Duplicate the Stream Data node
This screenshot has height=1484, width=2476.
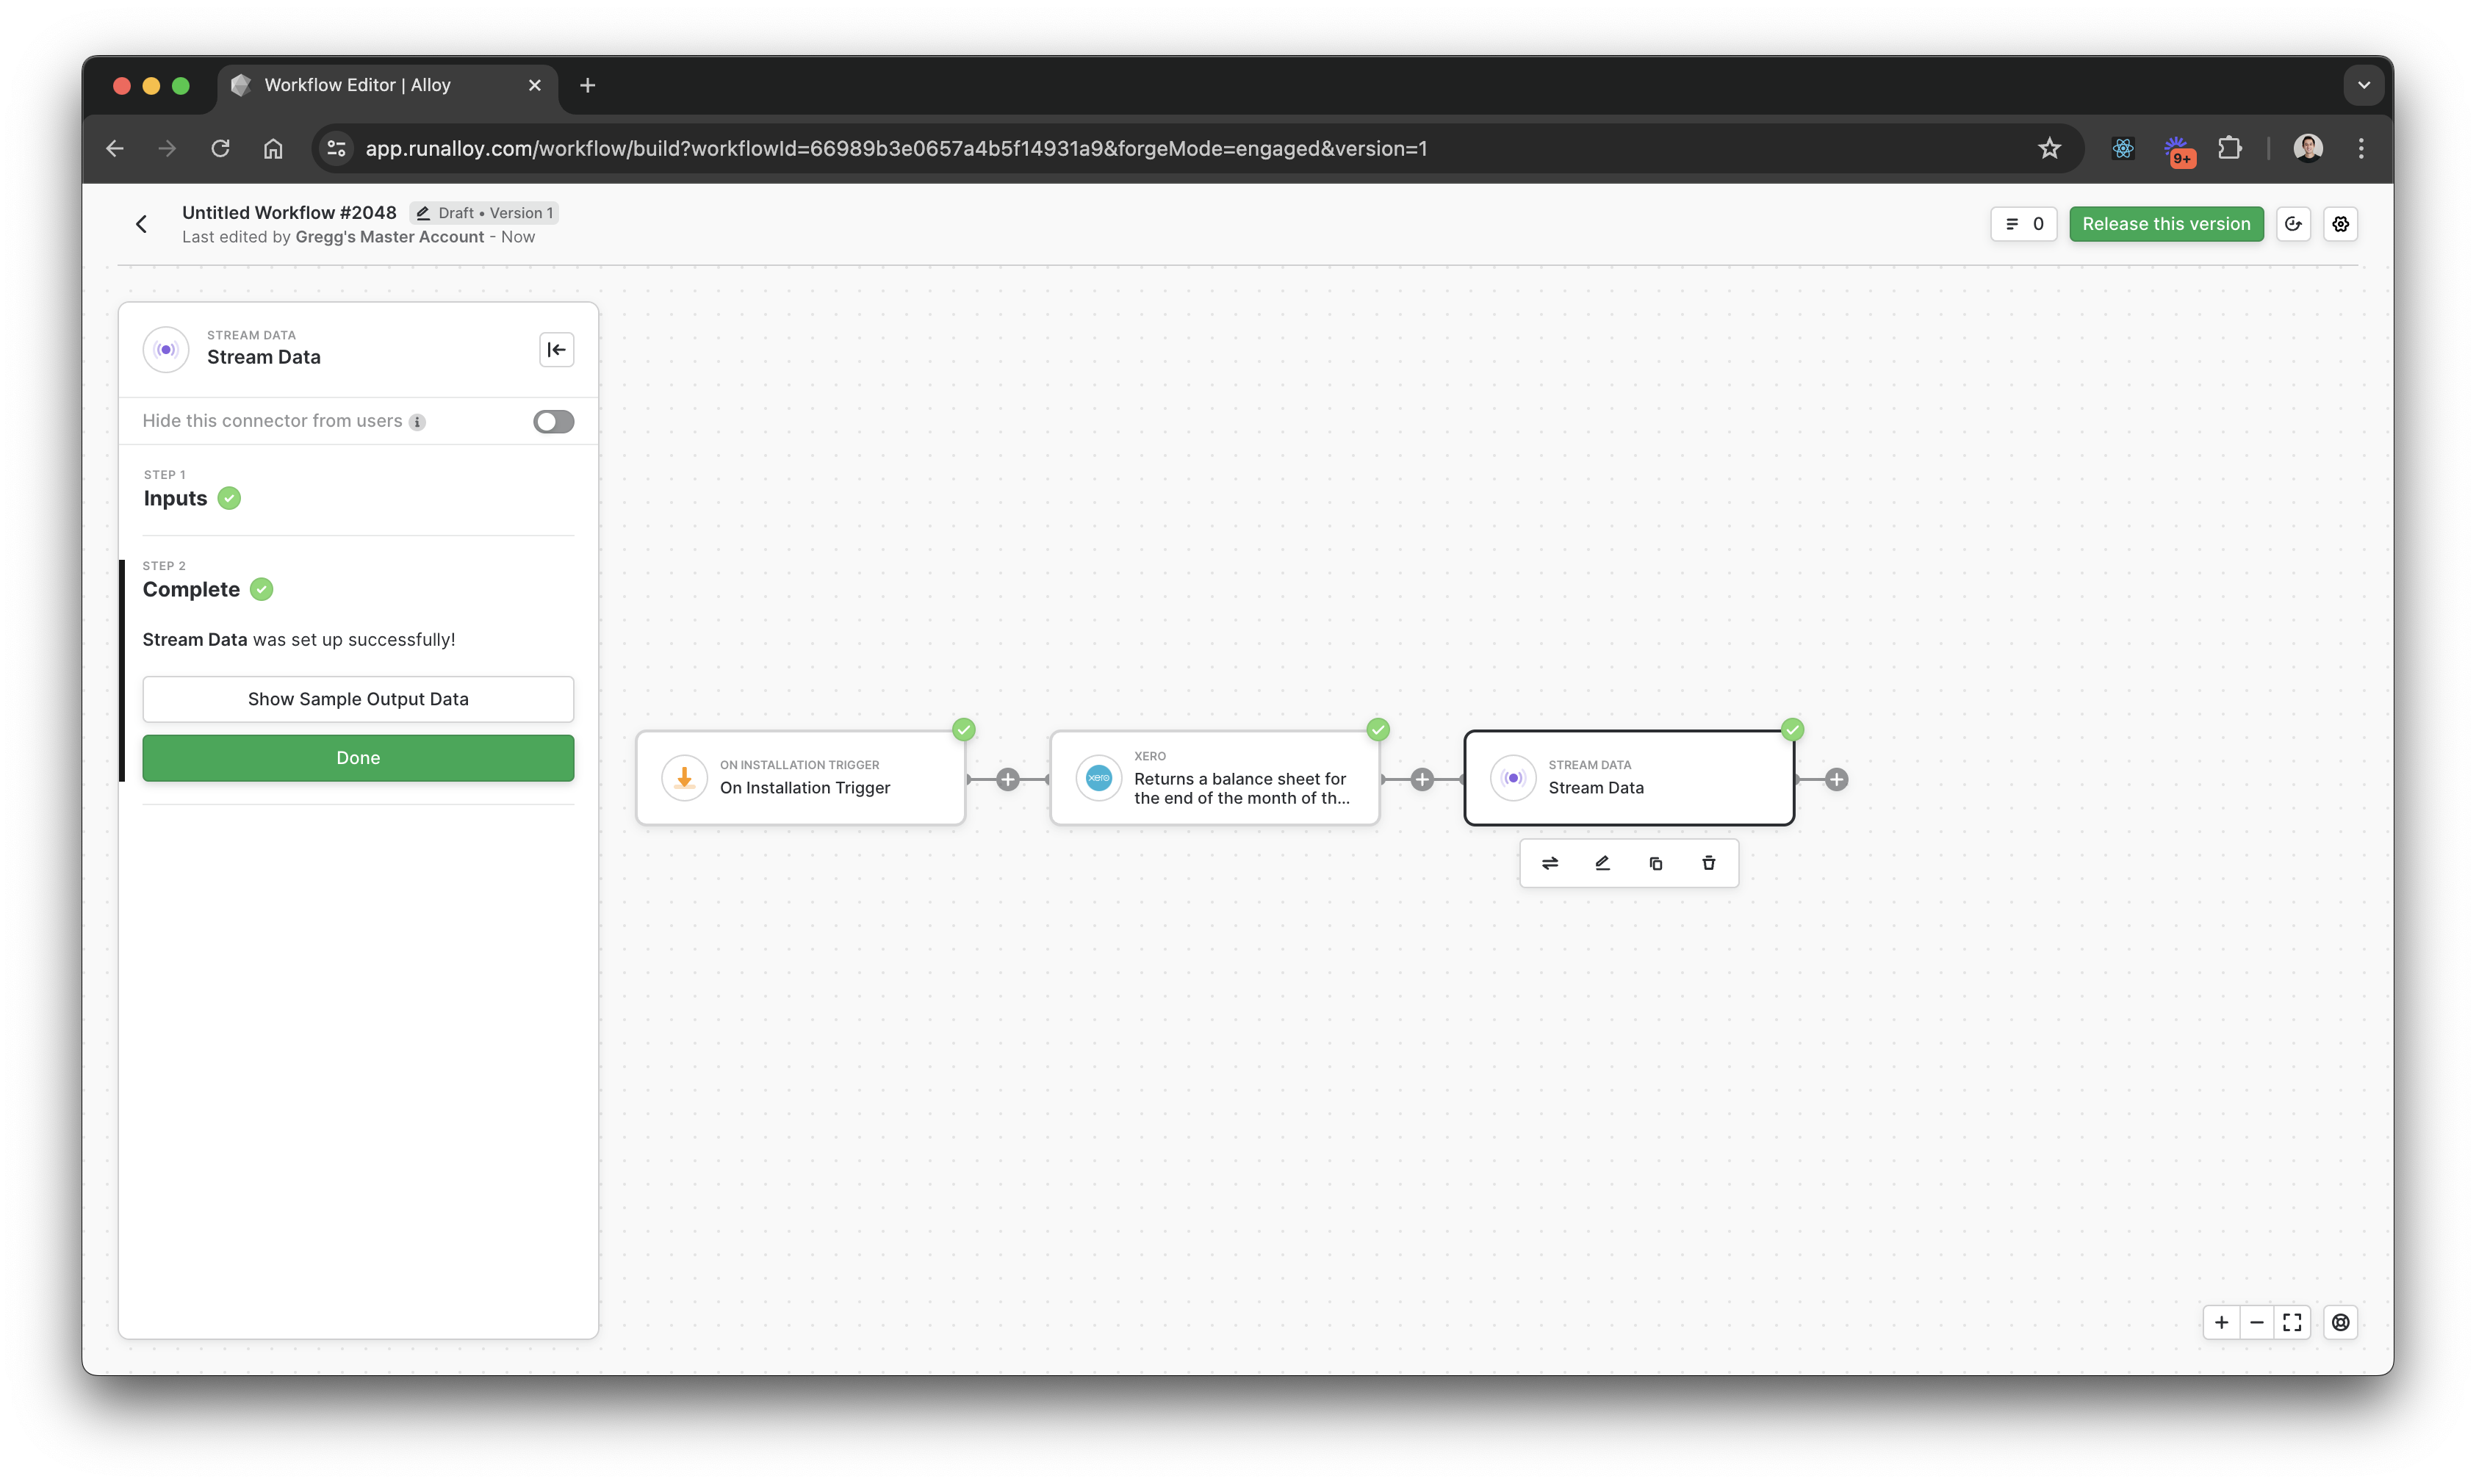[1655, 863]
